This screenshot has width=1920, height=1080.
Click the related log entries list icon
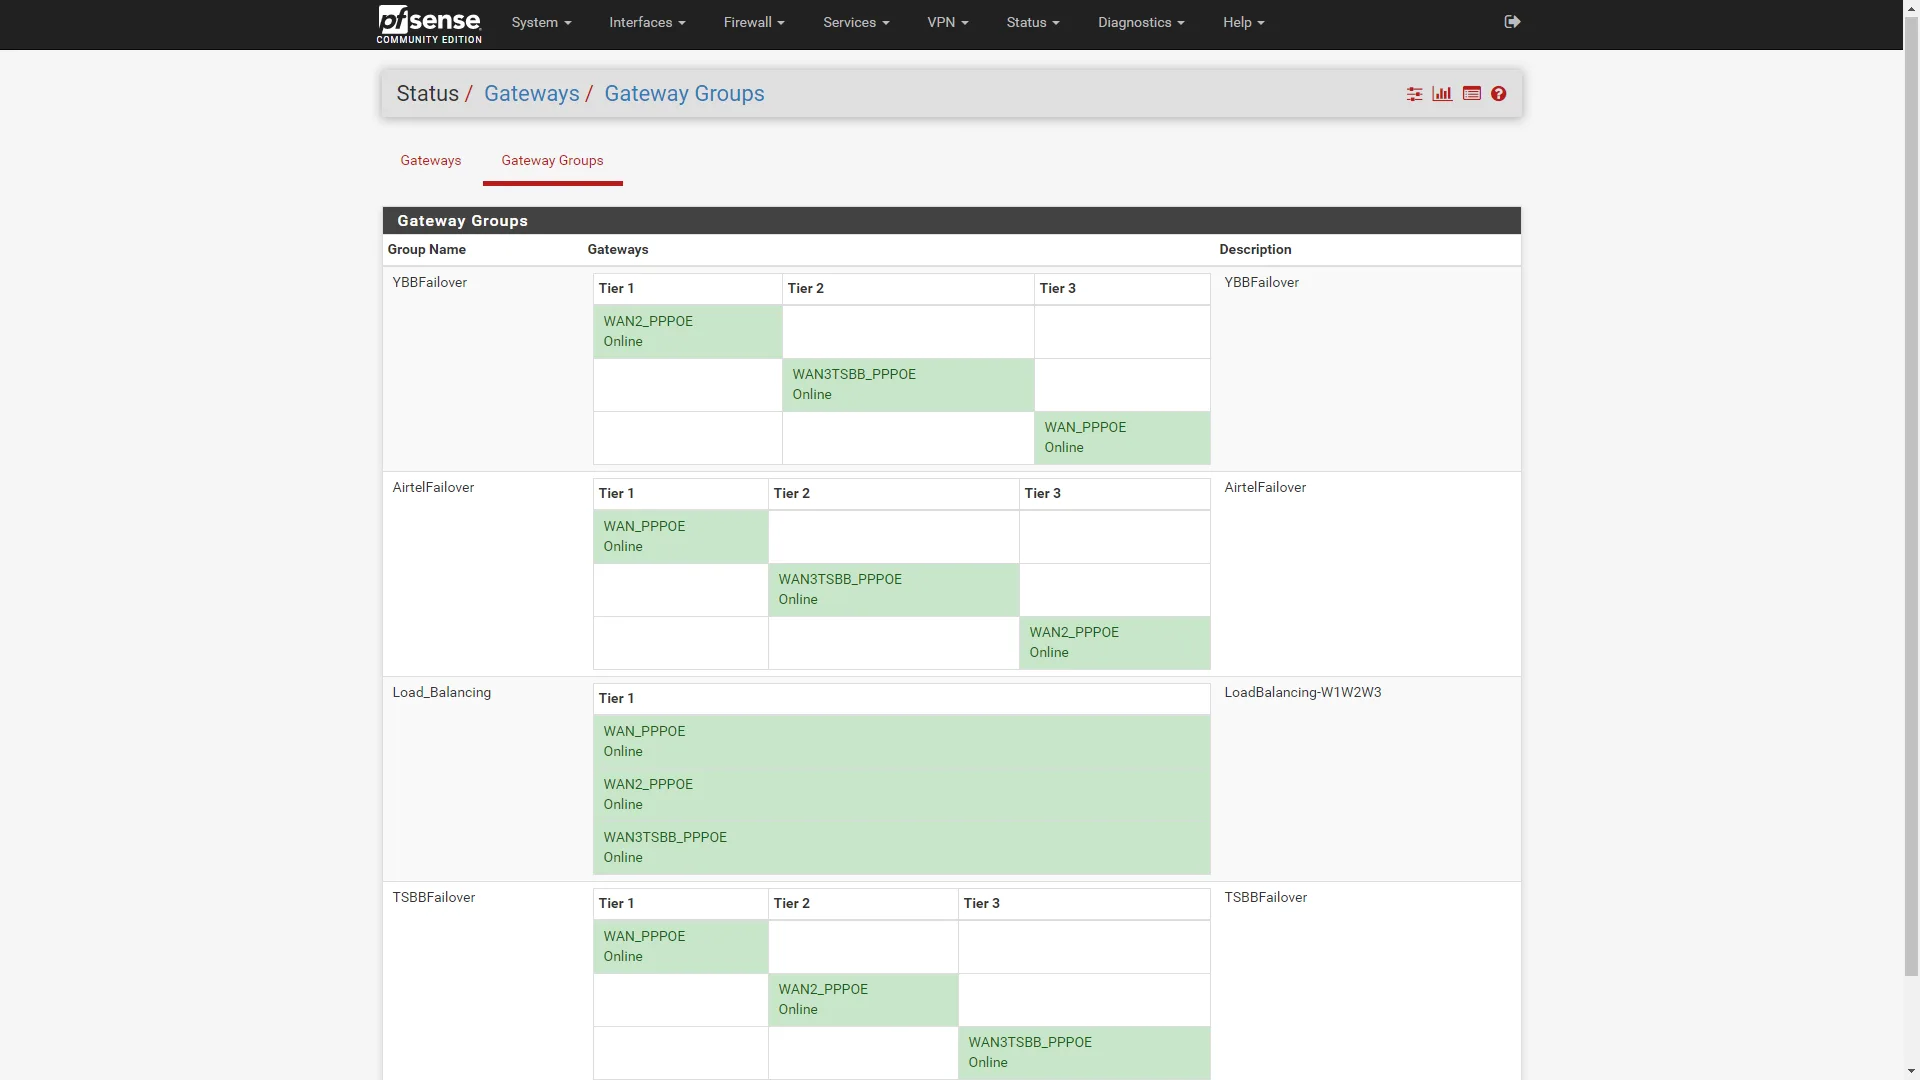pyautogui.click(x=1471, y=94)
